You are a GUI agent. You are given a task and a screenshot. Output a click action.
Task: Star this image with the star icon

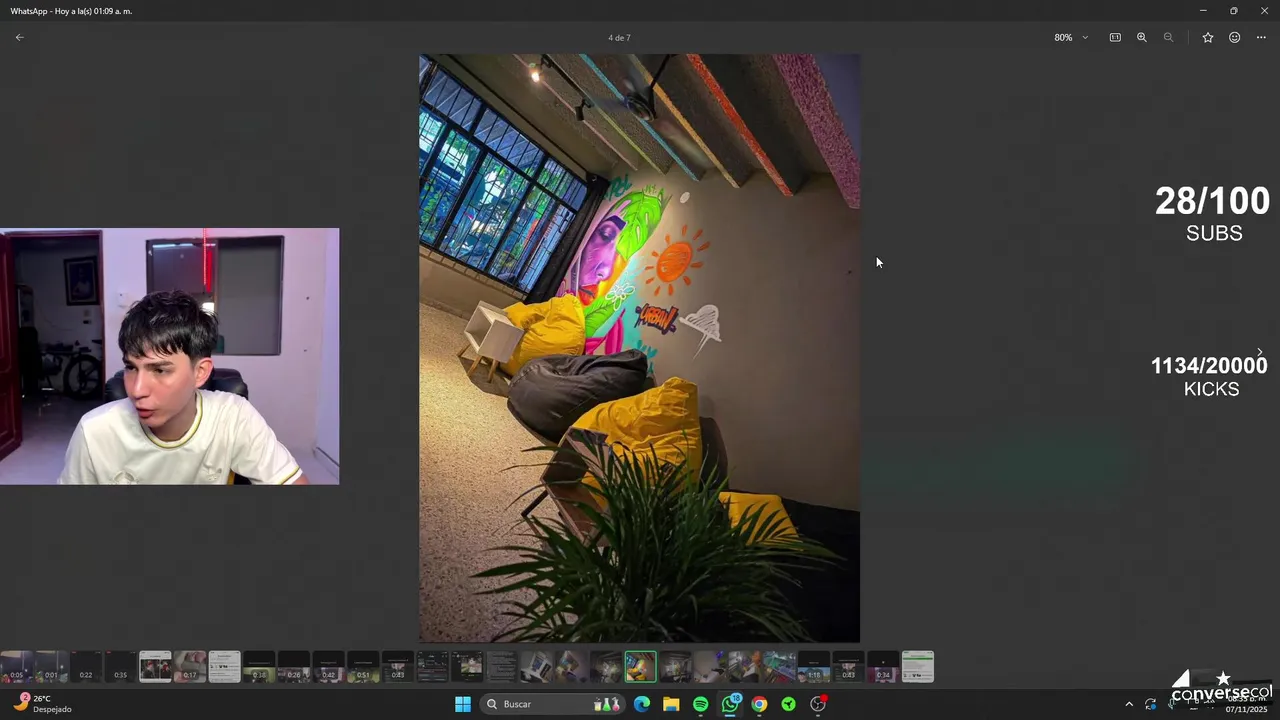[x=1208, y=37]
